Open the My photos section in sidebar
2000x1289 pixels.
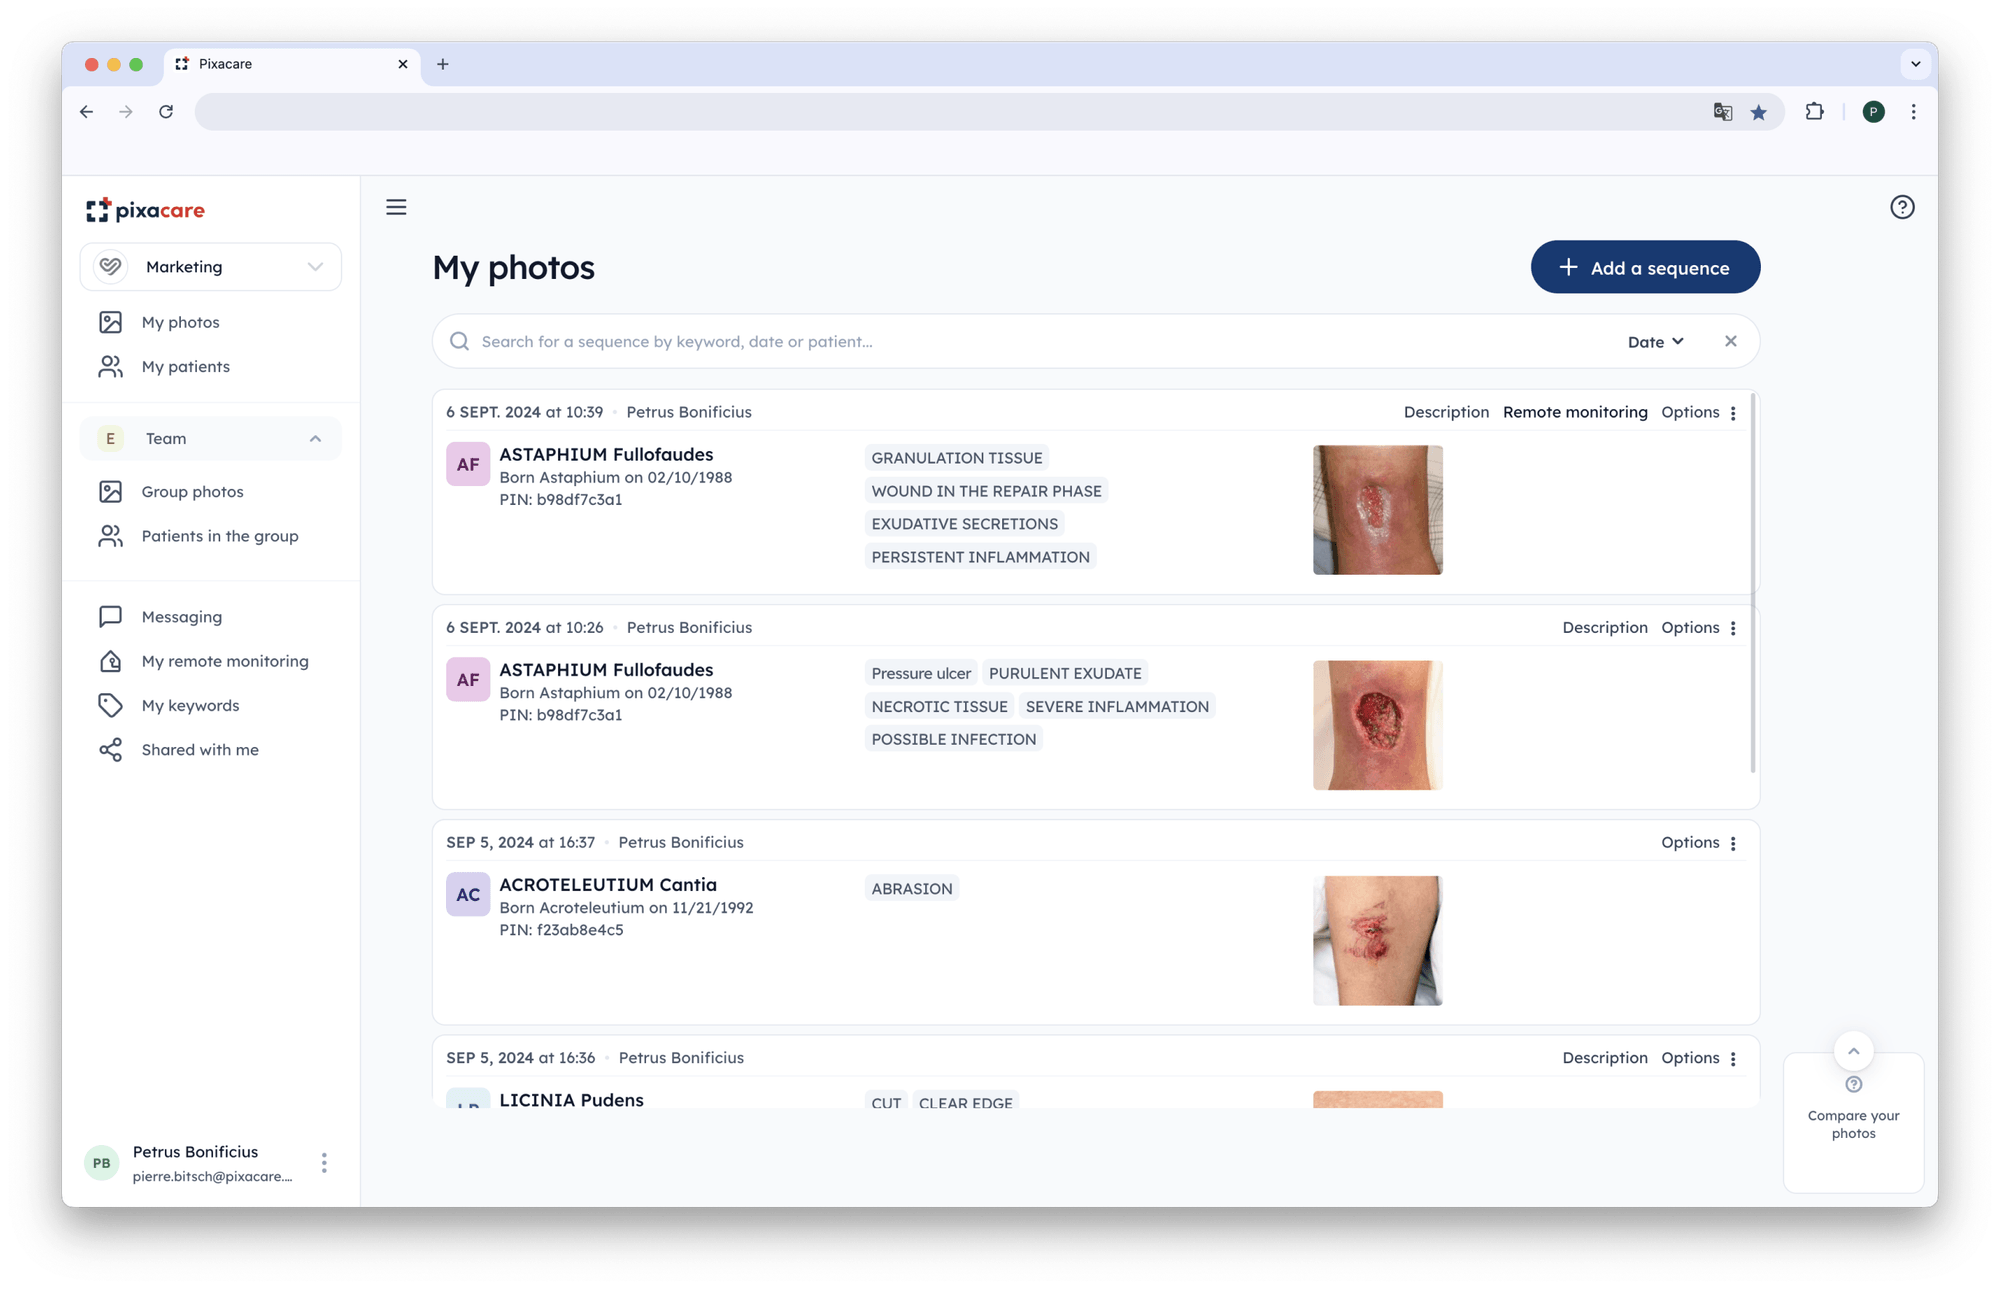tap(179, 321)
